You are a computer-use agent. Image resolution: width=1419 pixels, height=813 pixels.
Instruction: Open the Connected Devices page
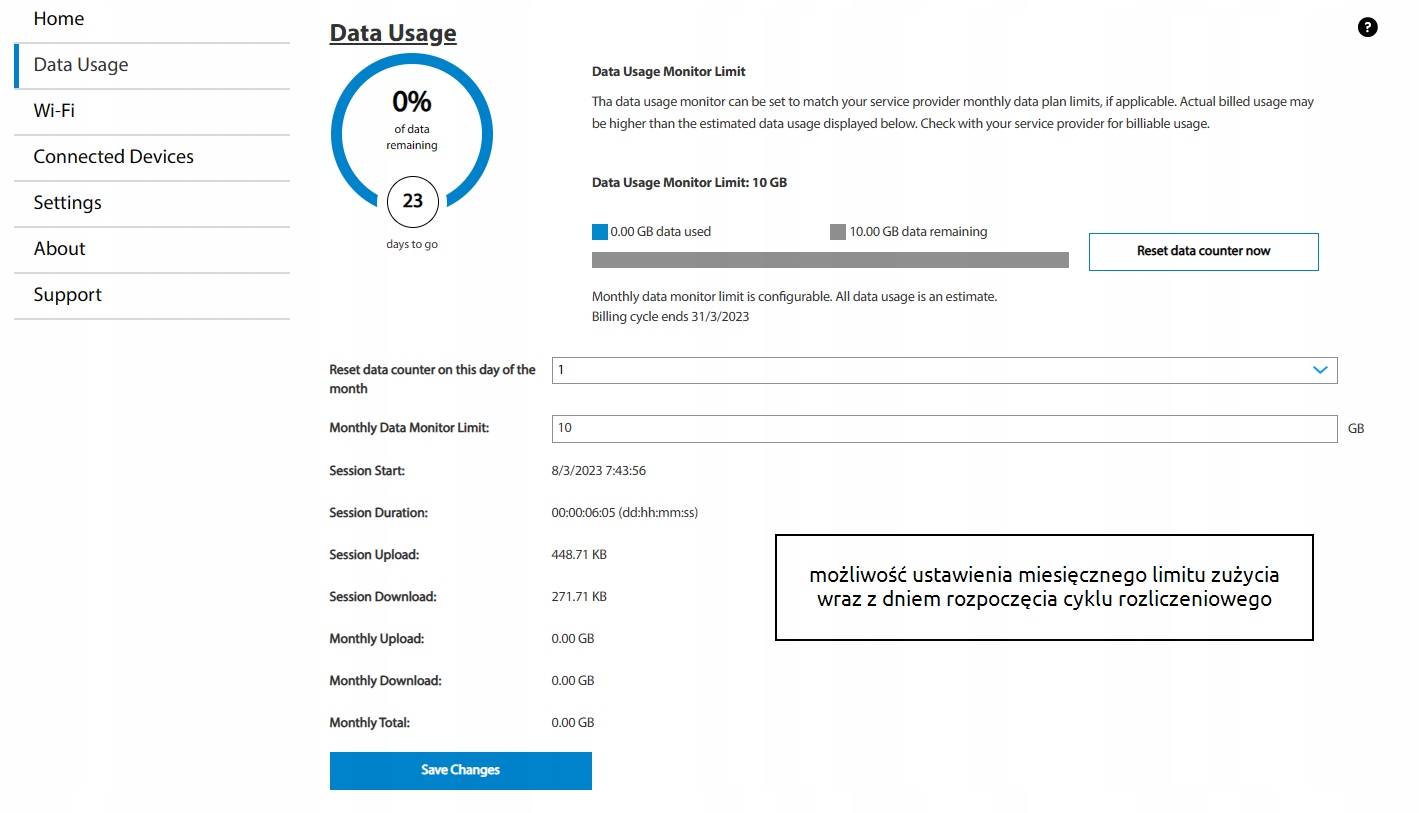113,157
